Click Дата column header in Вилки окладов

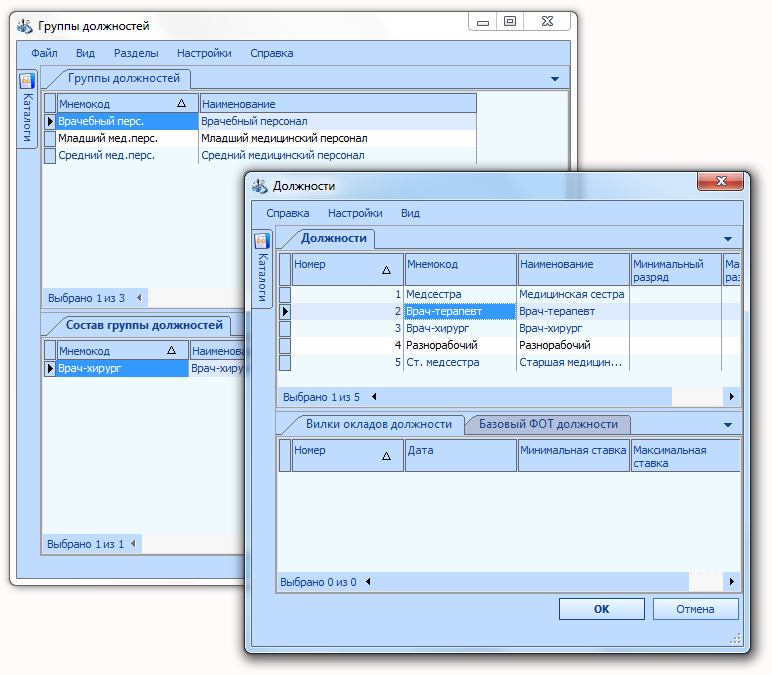[460, 455]
